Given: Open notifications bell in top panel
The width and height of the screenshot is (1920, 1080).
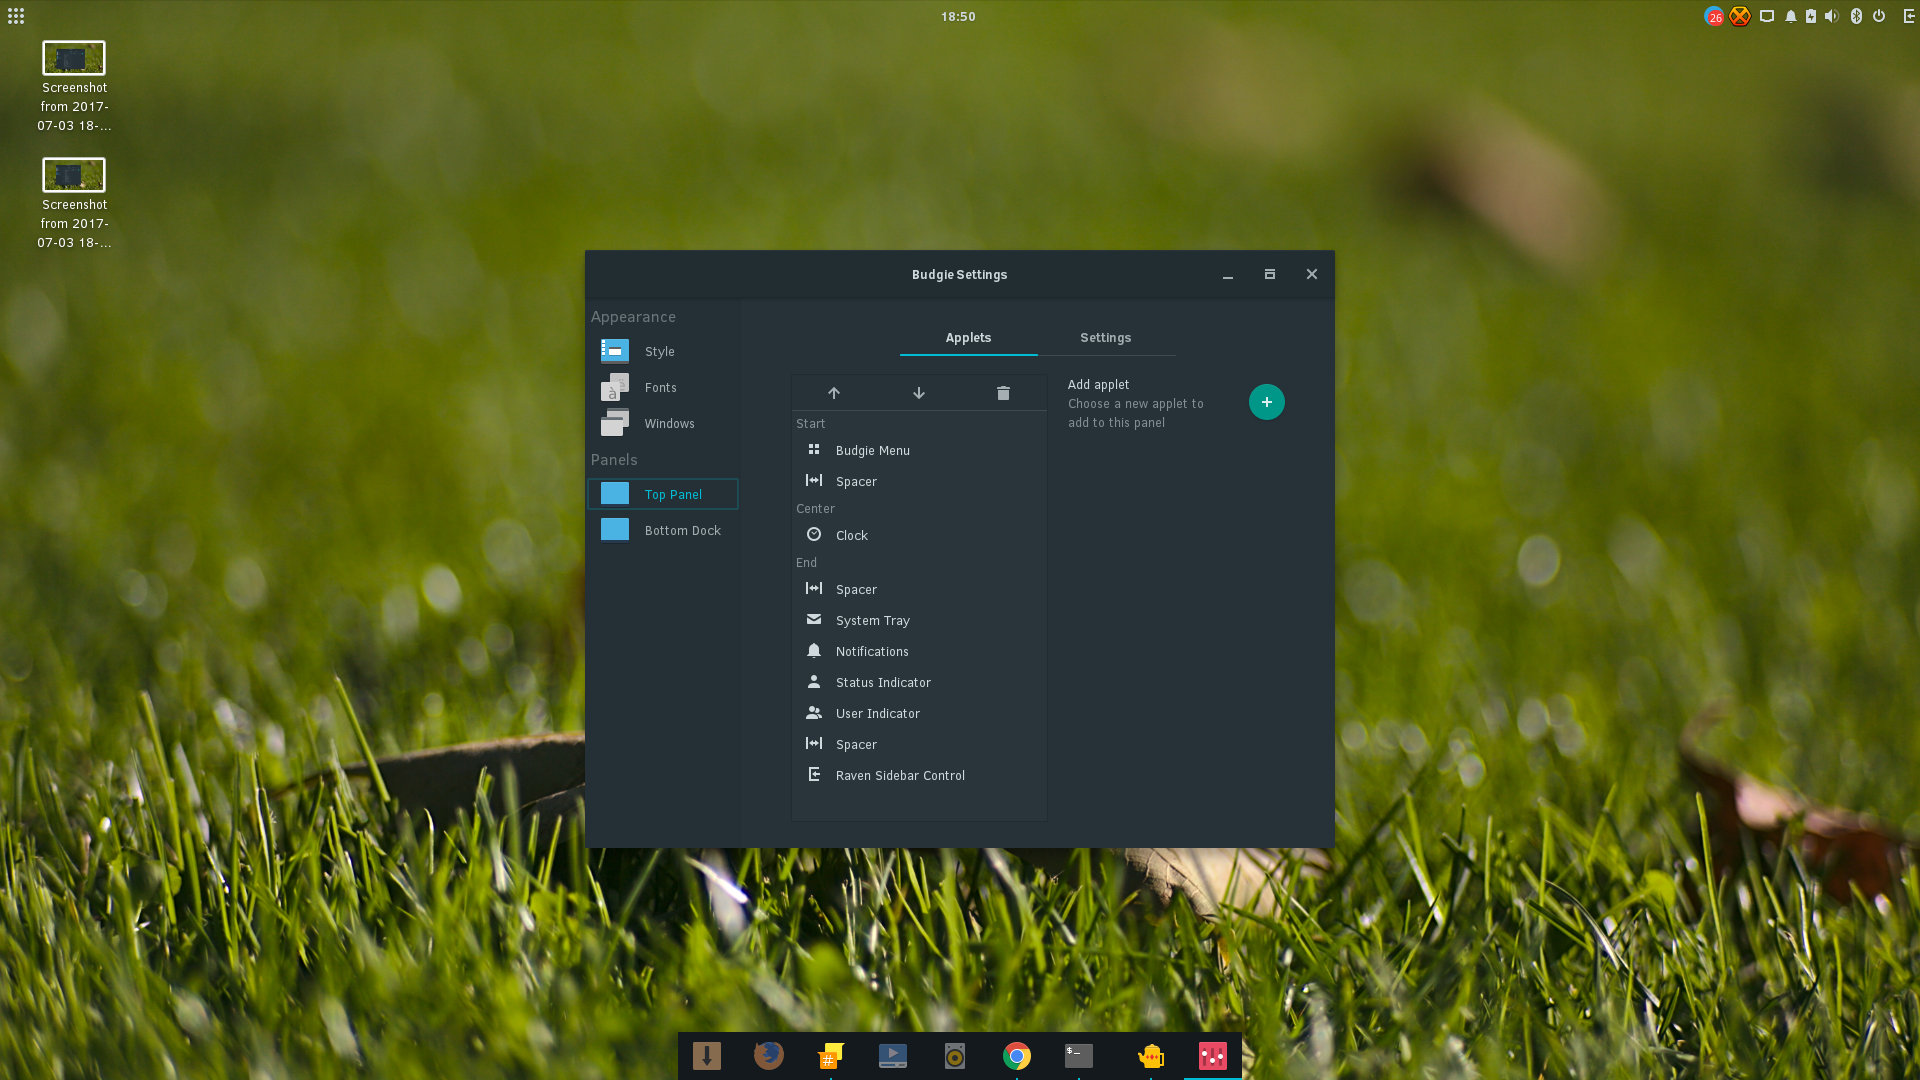Looking at the screenshot, I should point(1791,16).
